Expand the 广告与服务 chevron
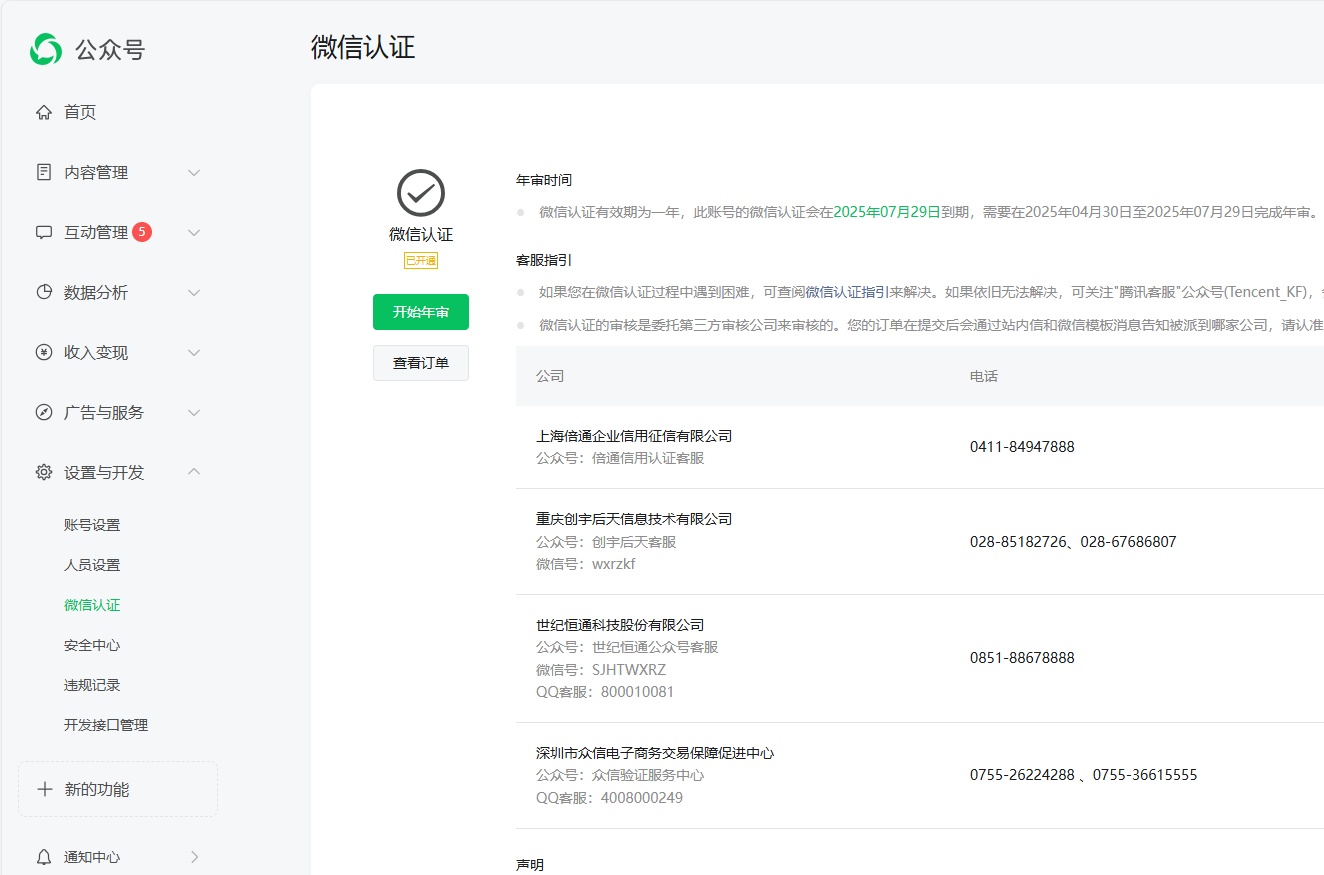This screenshot has height=875, width=1324. tap(194, 412)
